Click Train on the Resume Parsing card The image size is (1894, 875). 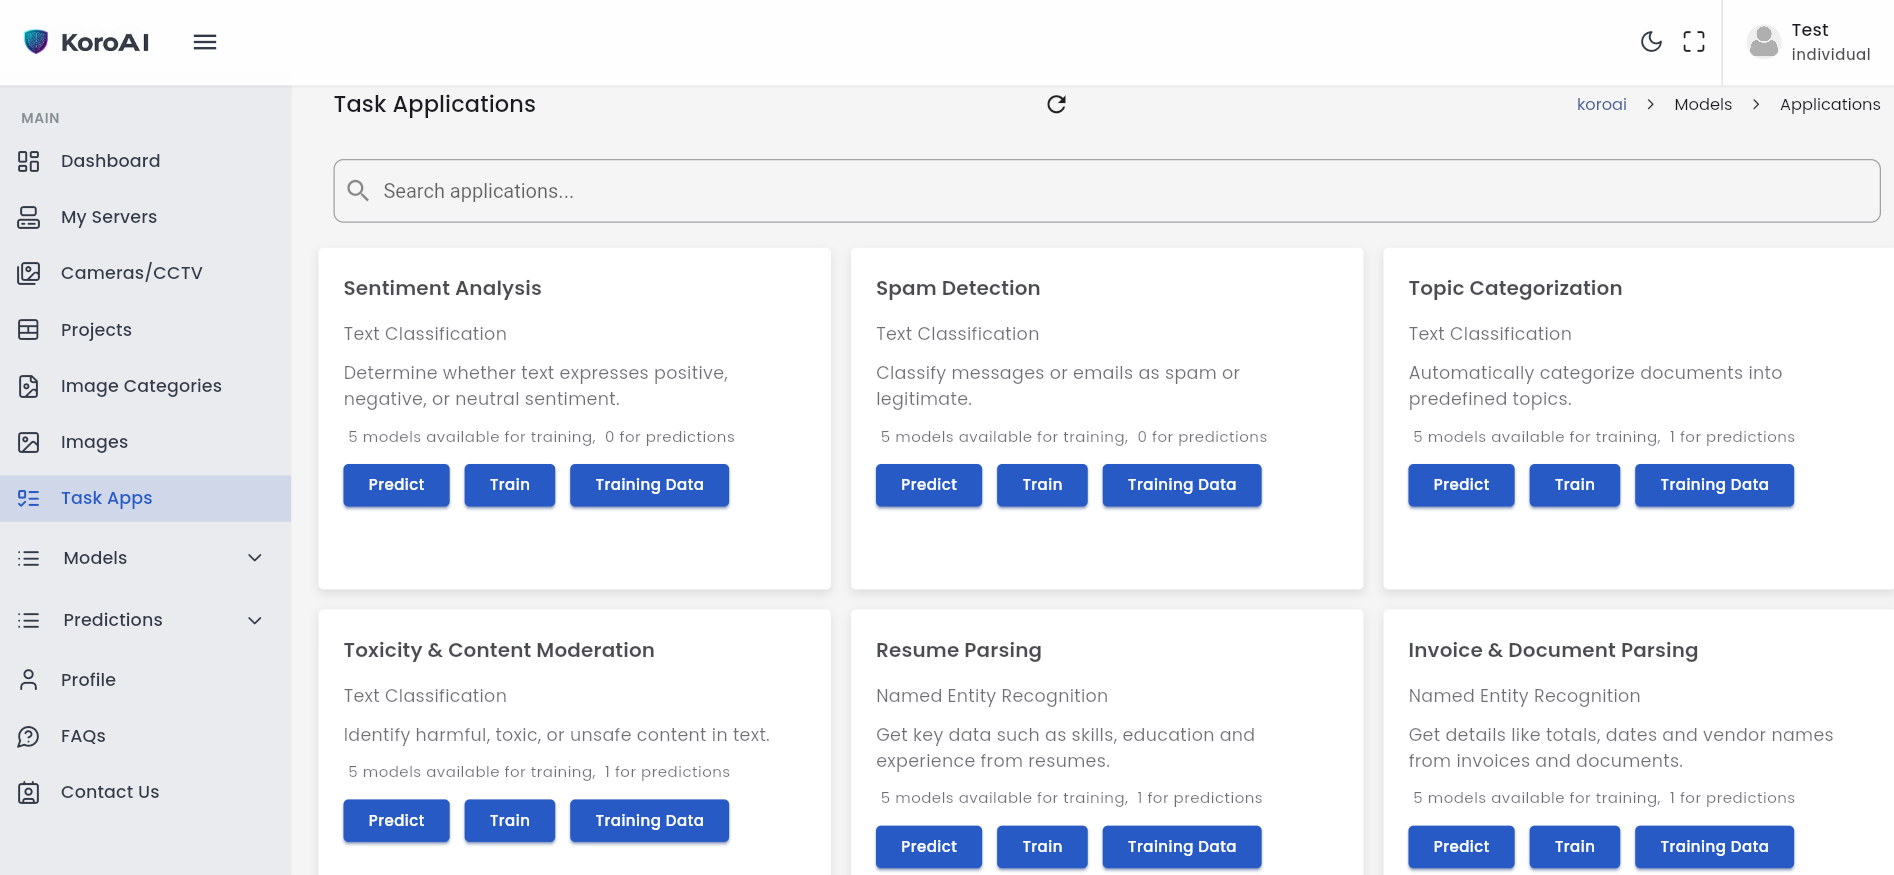pyautogui.click(x=1042, y=847)
